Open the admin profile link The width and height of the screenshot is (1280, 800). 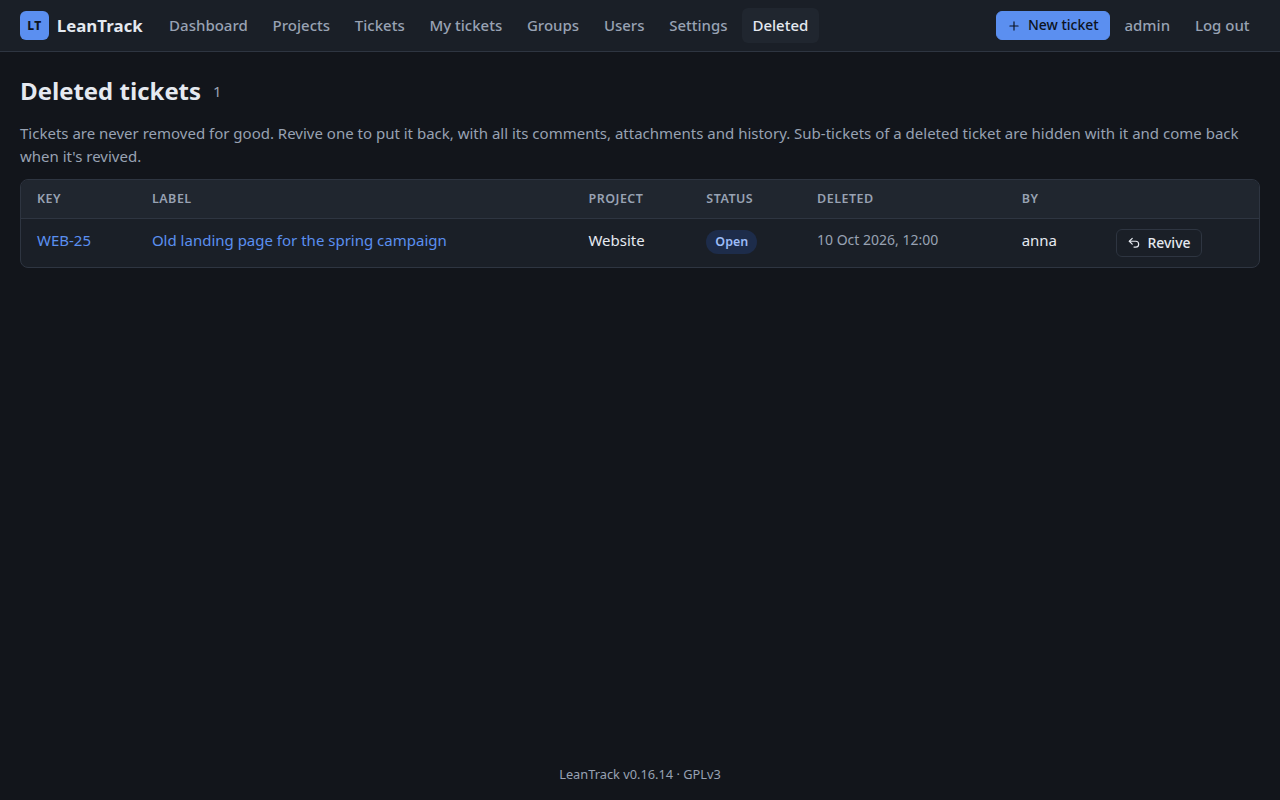1147,26
